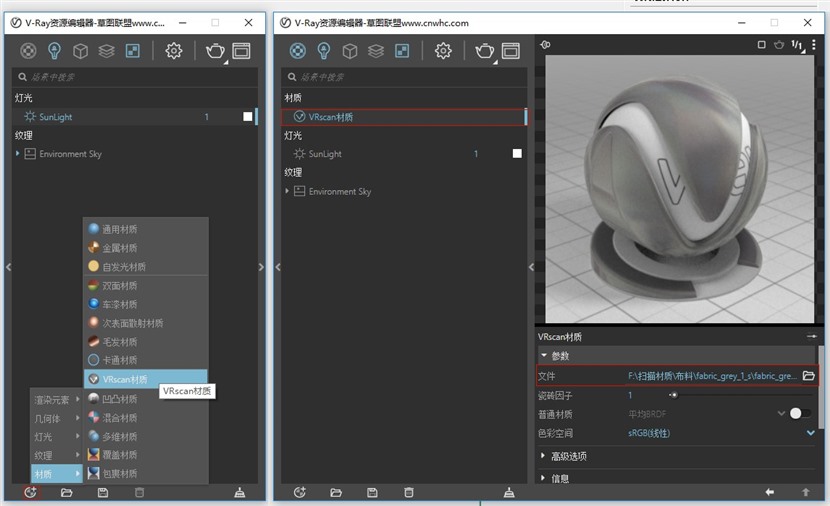
Task: Click delete trash icon in left window bottom bar
Action: [x=139, y=493]
